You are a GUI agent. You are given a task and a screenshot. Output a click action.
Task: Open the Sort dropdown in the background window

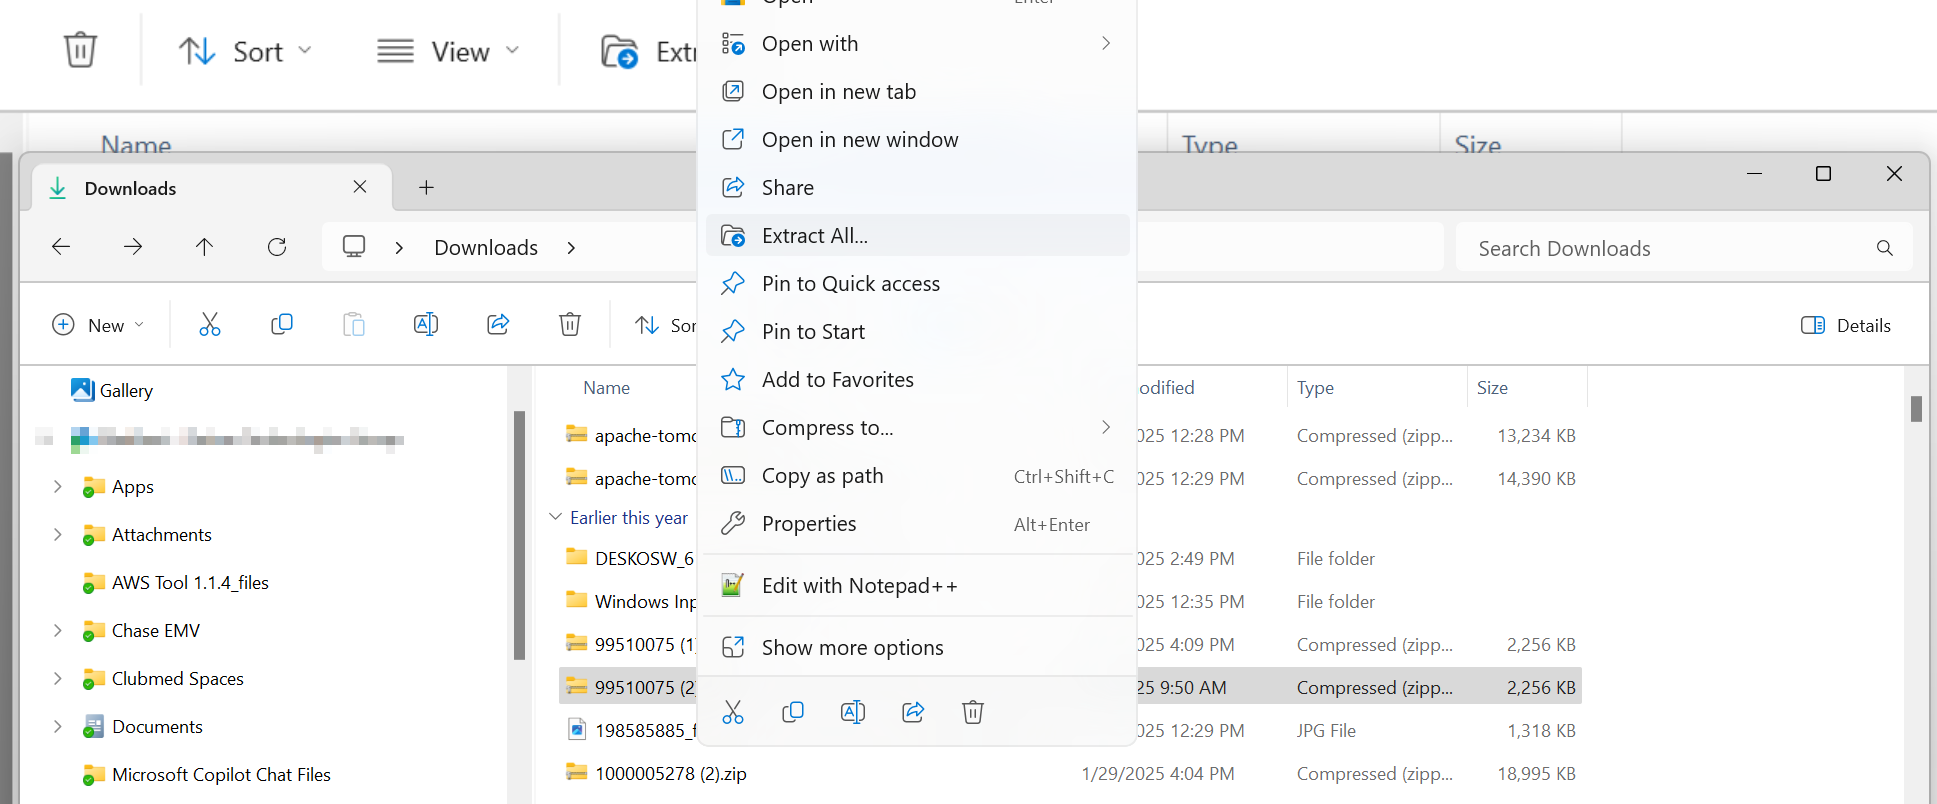(x=245, y=51)
